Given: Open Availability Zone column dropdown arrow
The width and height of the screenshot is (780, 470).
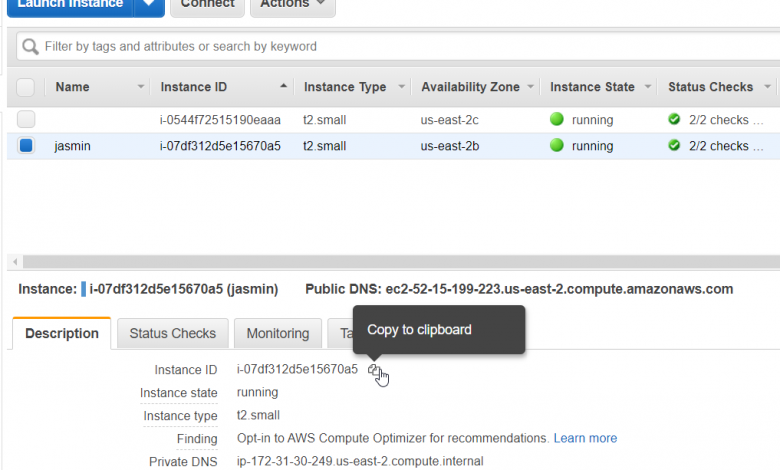Looking at the screenshot, I should click(x=530, y=87).
